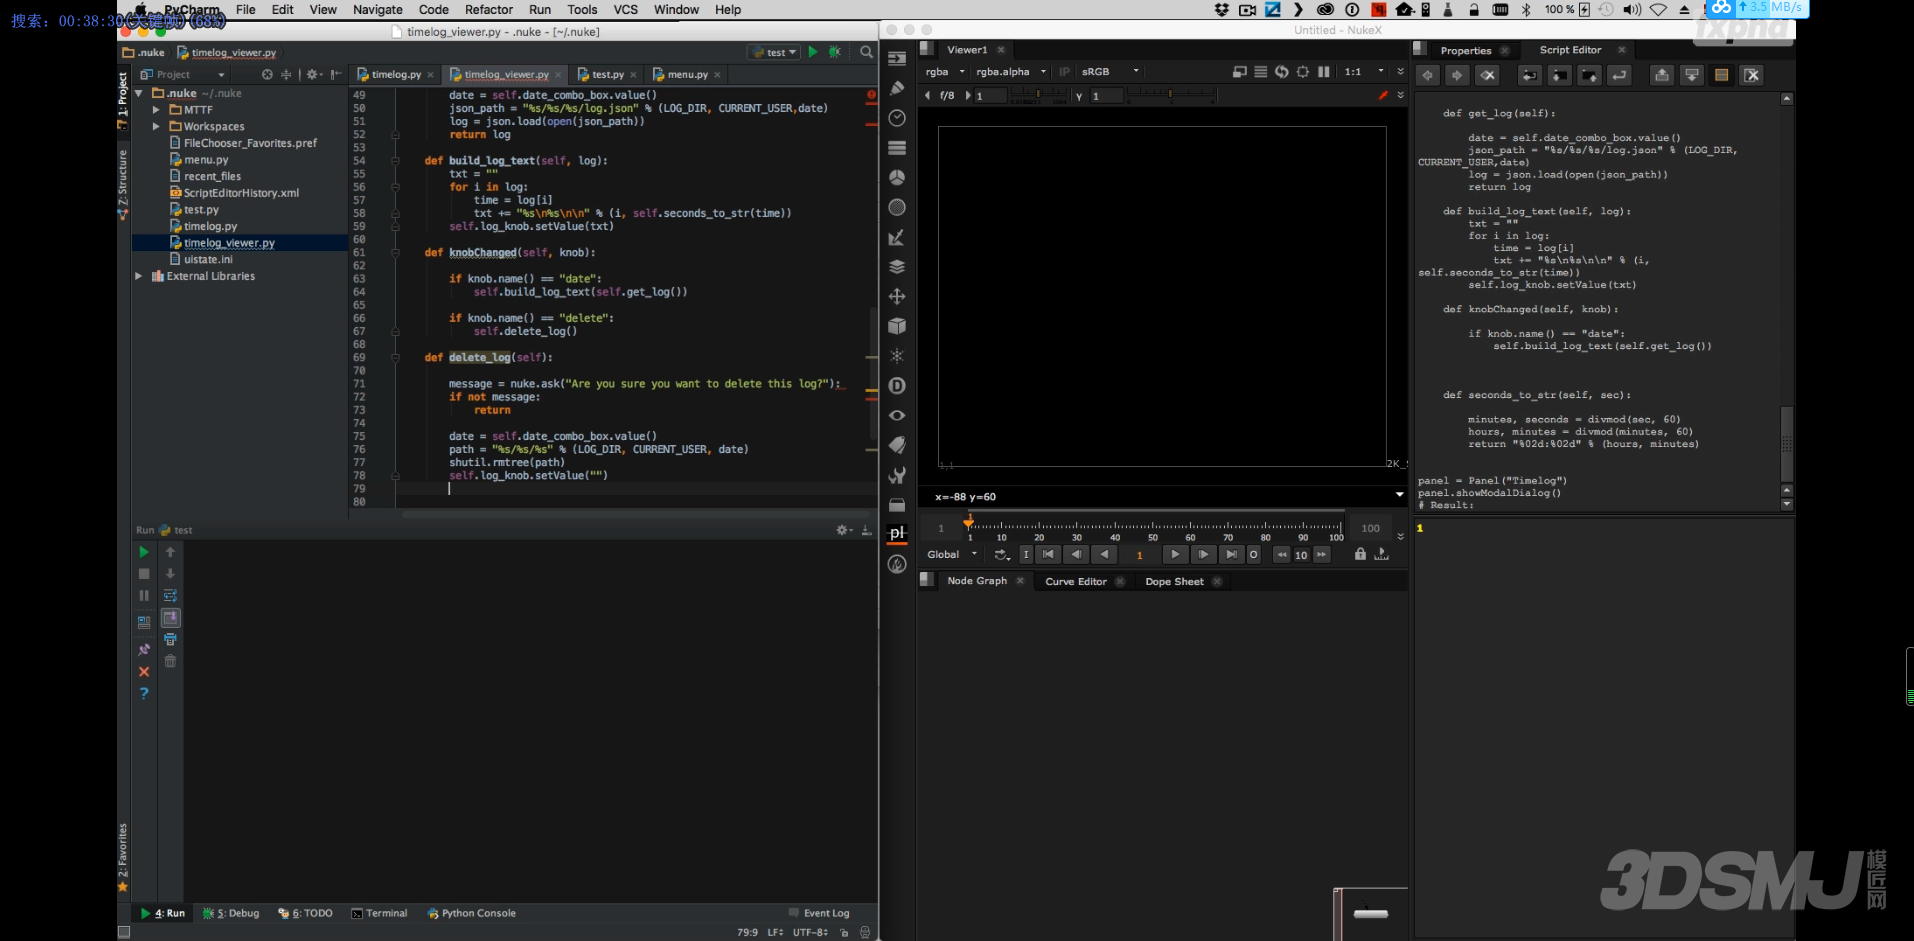Open sRGB viewer colorspace dropdown

click(x=1109, y=72)
